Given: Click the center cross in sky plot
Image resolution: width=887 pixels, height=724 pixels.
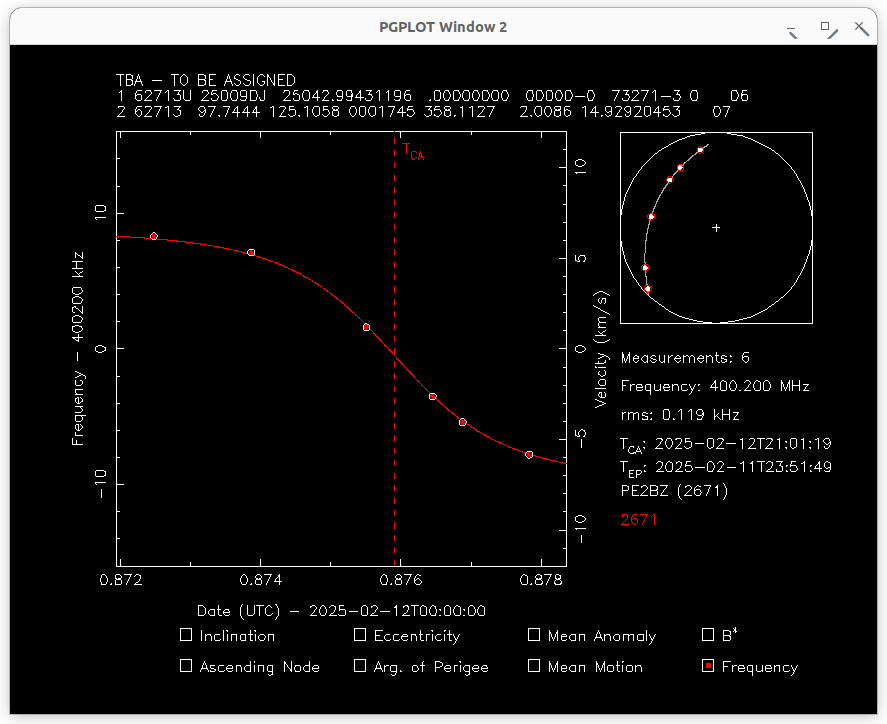Looking at the screenshot, I should click(x=716, y=228).
